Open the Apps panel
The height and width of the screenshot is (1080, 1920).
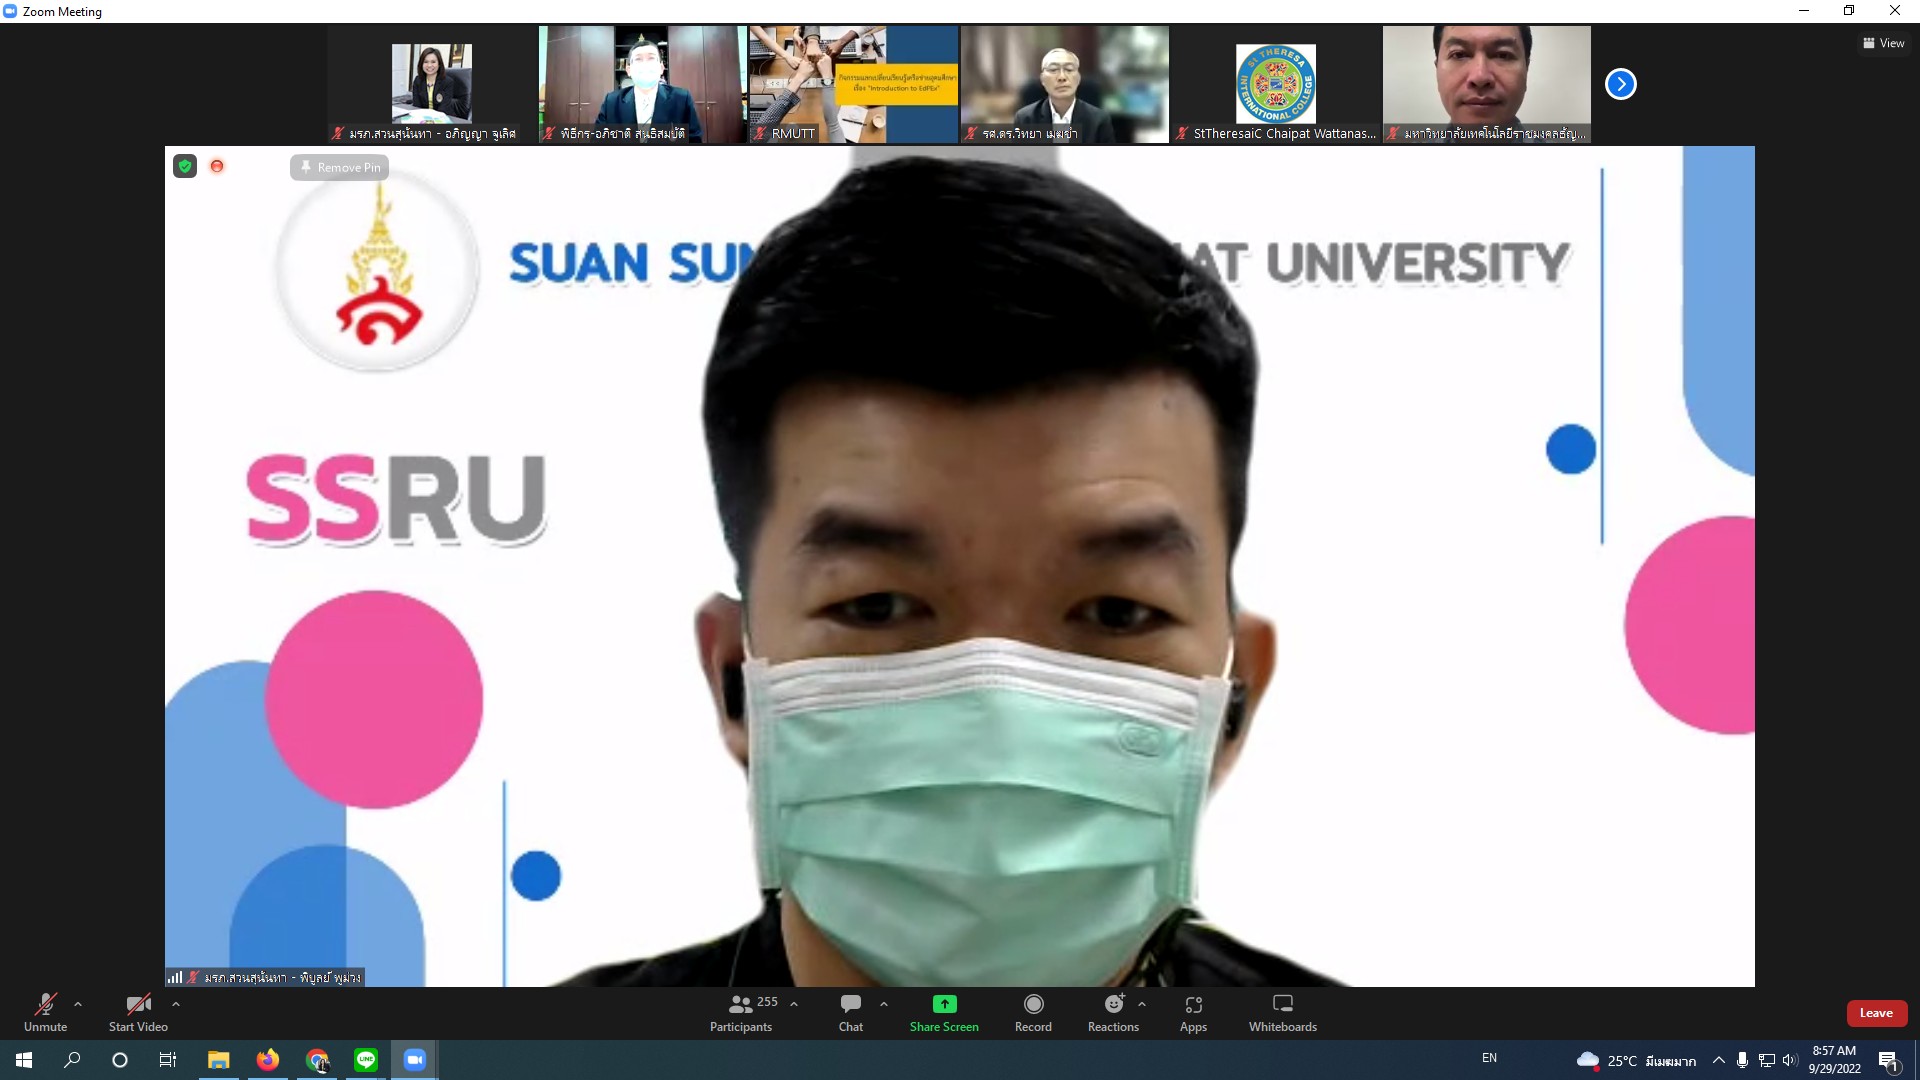click(x=1193, y=1012)
